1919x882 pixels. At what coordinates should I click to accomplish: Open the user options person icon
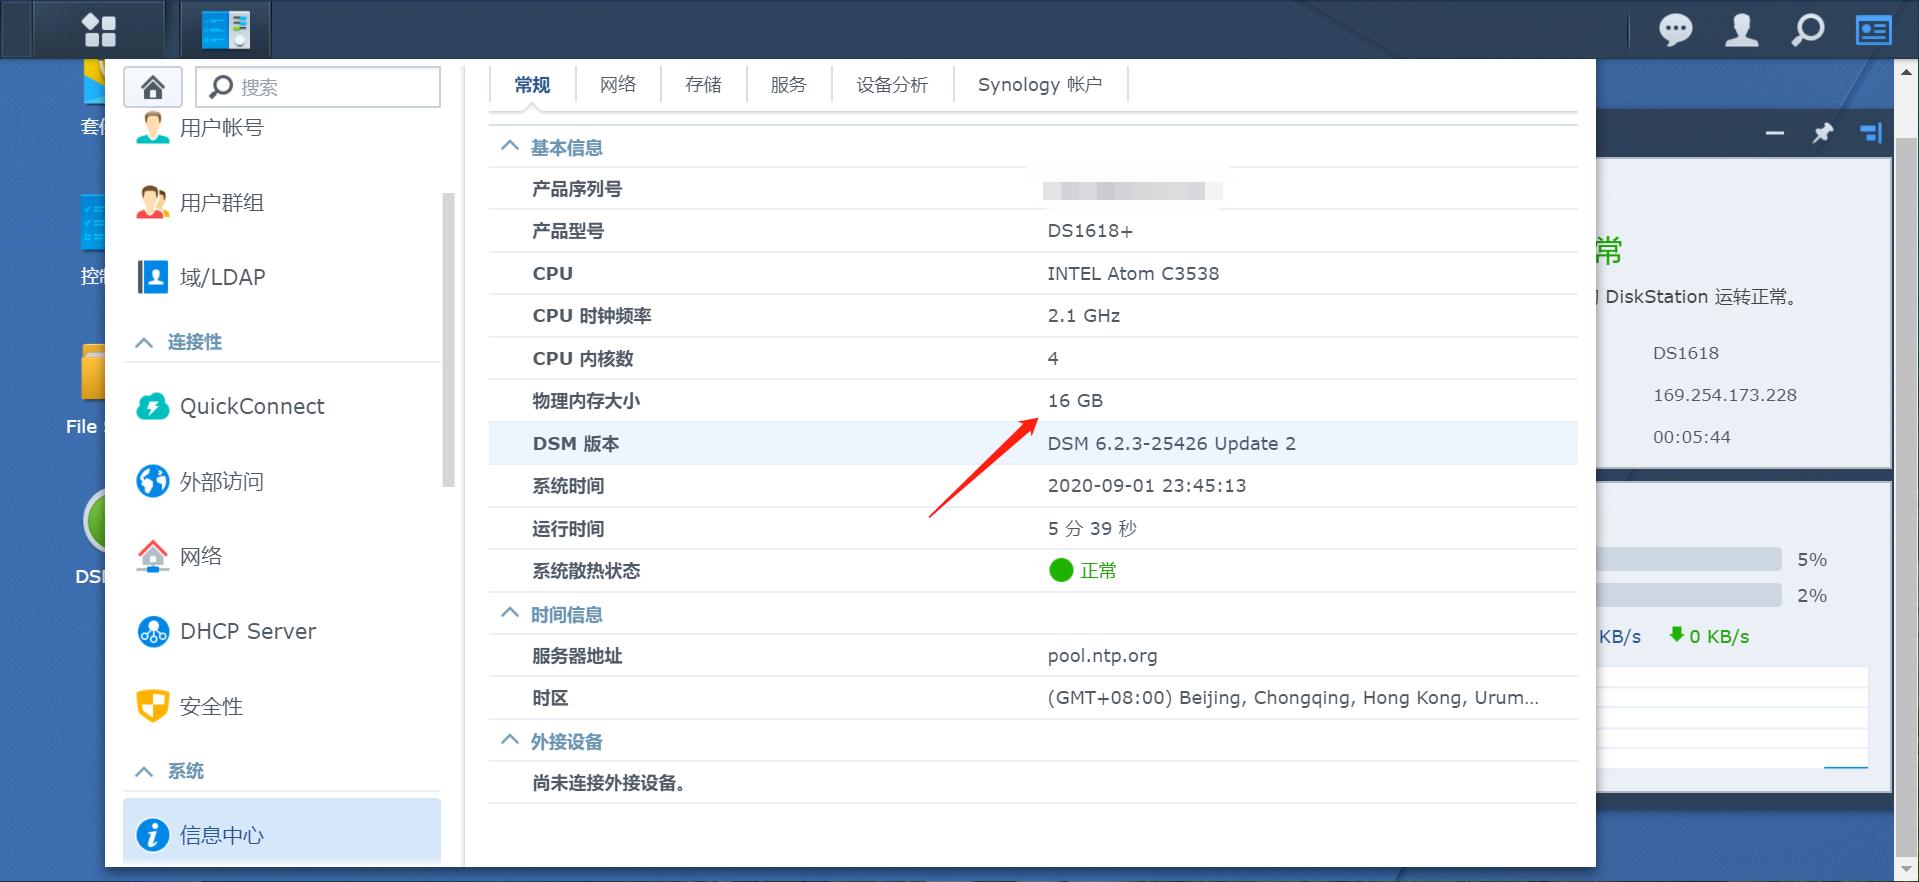tap(1742, 30)
